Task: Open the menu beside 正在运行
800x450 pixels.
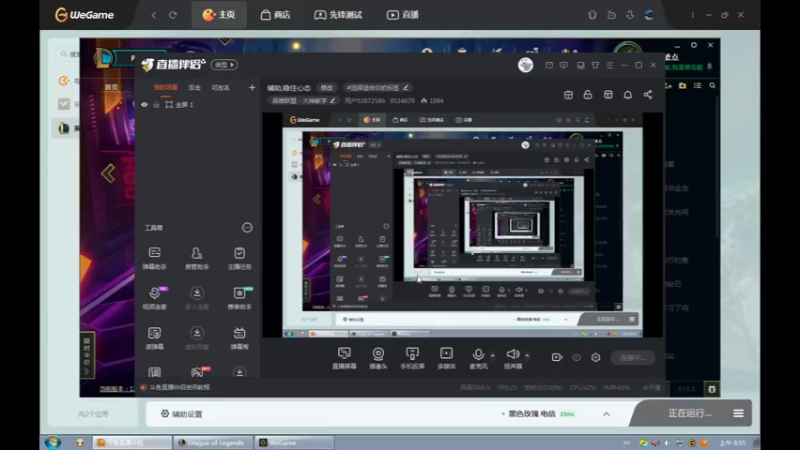Action: (x=738, y=413)
